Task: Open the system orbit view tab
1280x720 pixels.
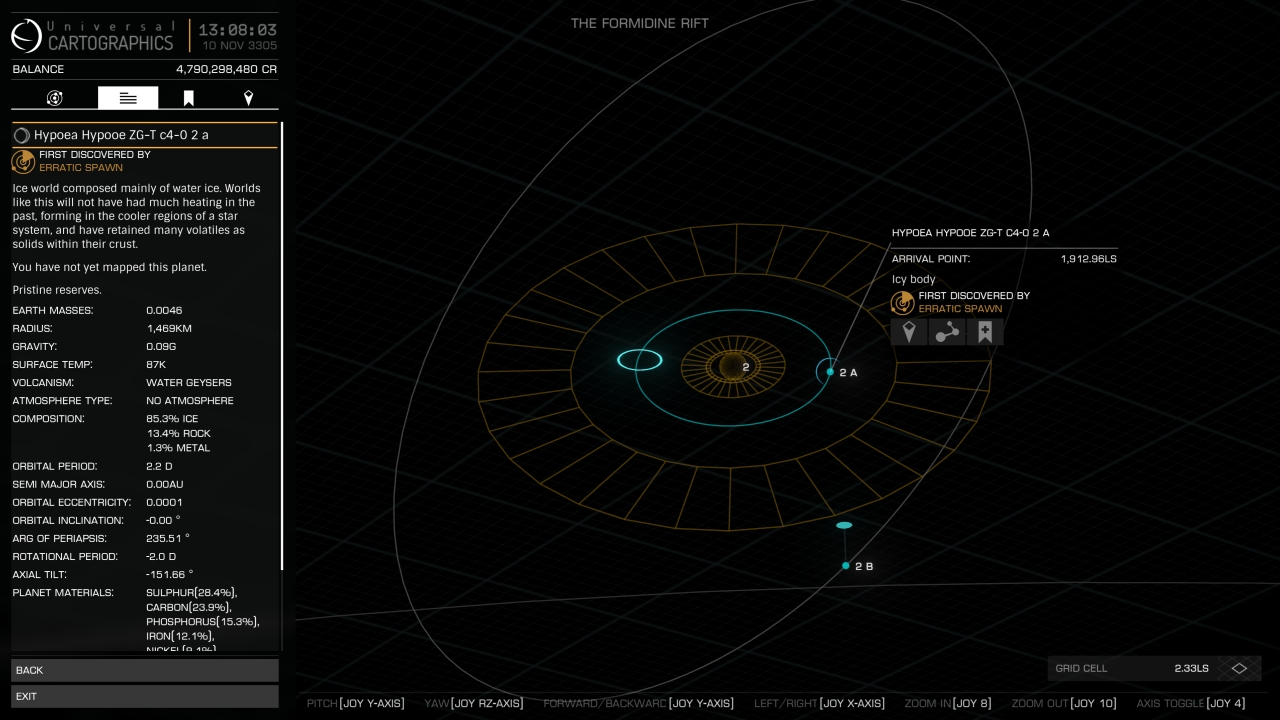Action: click(54, 97)
